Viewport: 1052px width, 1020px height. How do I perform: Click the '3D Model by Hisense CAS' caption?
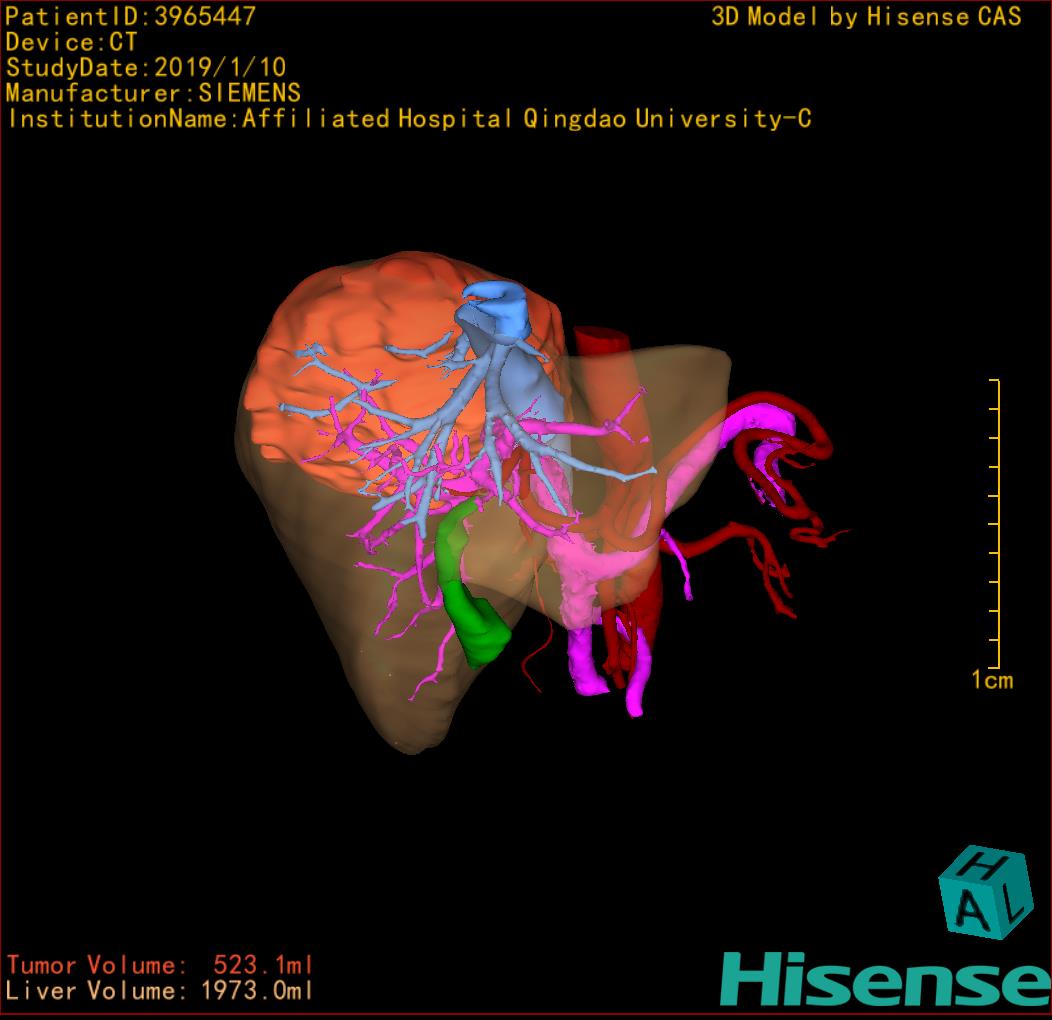866,17
